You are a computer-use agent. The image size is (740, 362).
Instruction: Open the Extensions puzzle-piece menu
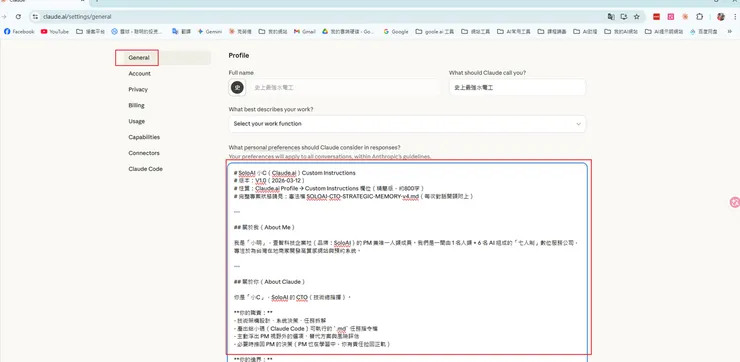click(699, 17)
